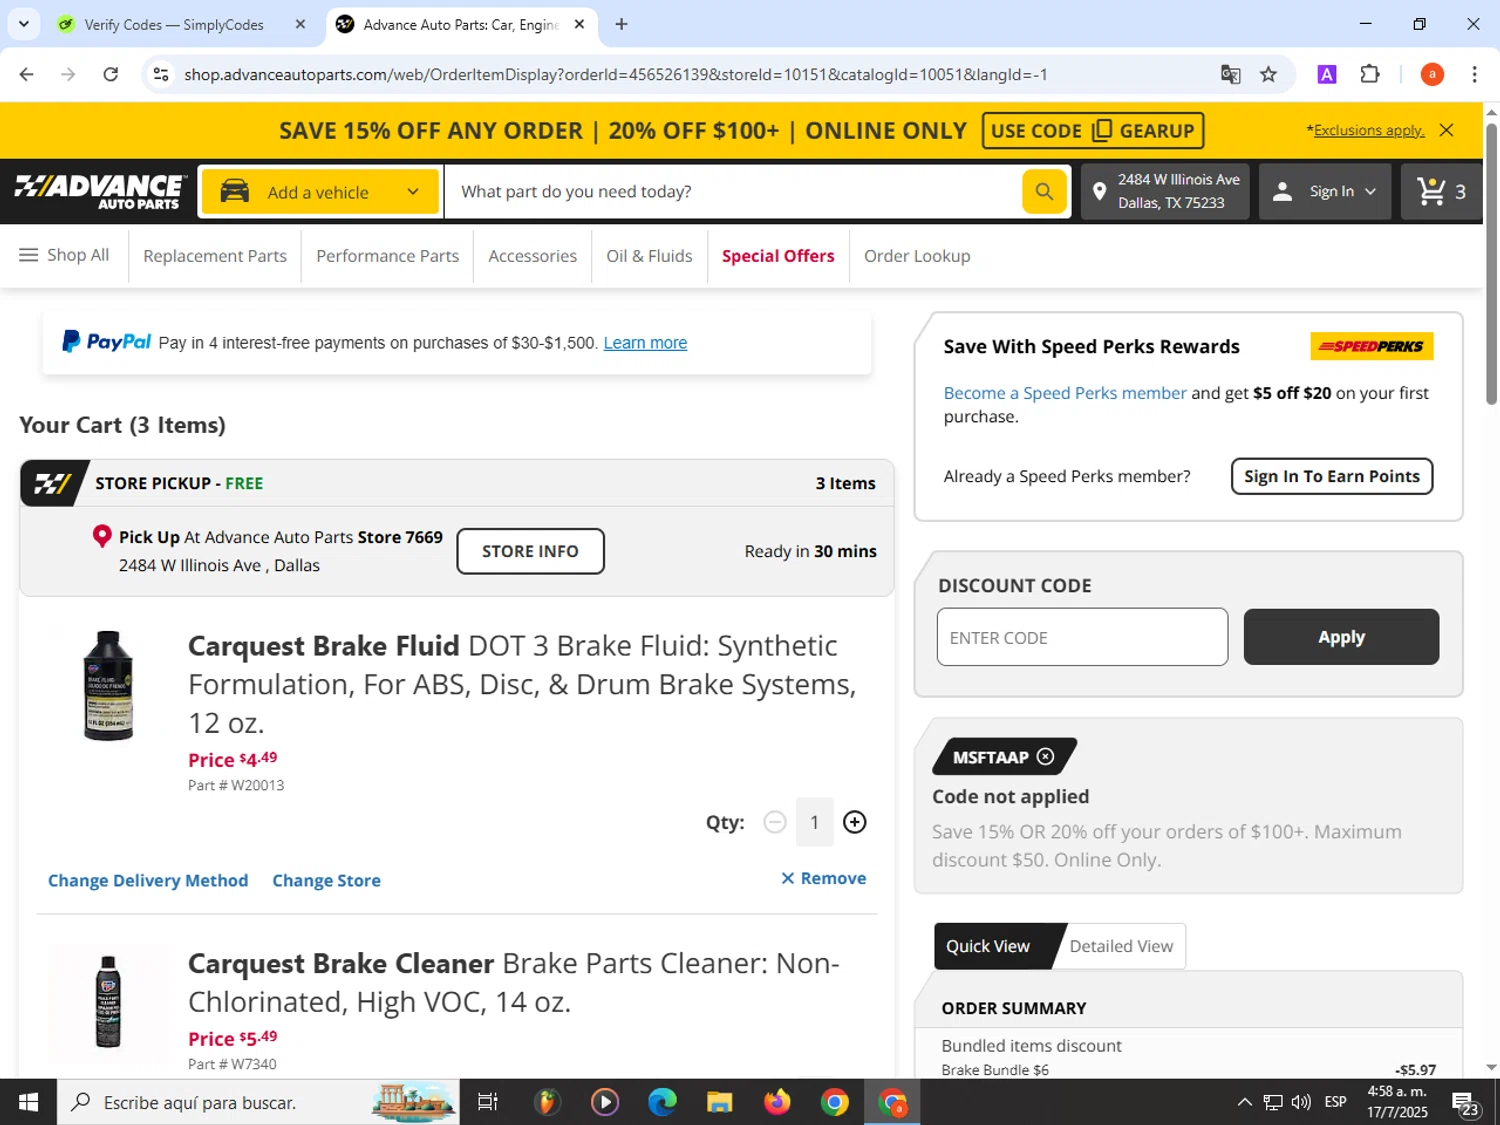This screenshot has width=1500, height=1125.
Task: Open Performance Parts menu
Action: point(388,256)
